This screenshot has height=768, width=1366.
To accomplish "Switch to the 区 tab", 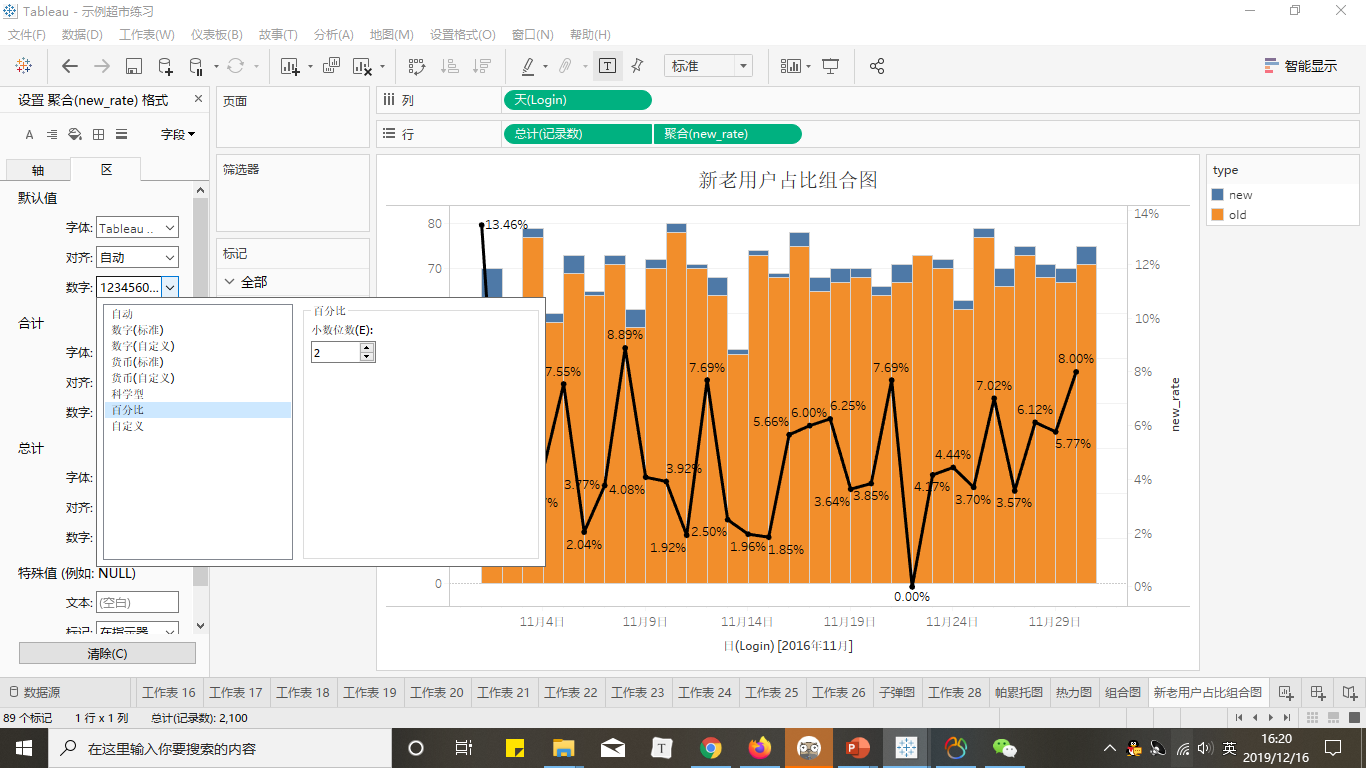I will [x=106, y=170].
